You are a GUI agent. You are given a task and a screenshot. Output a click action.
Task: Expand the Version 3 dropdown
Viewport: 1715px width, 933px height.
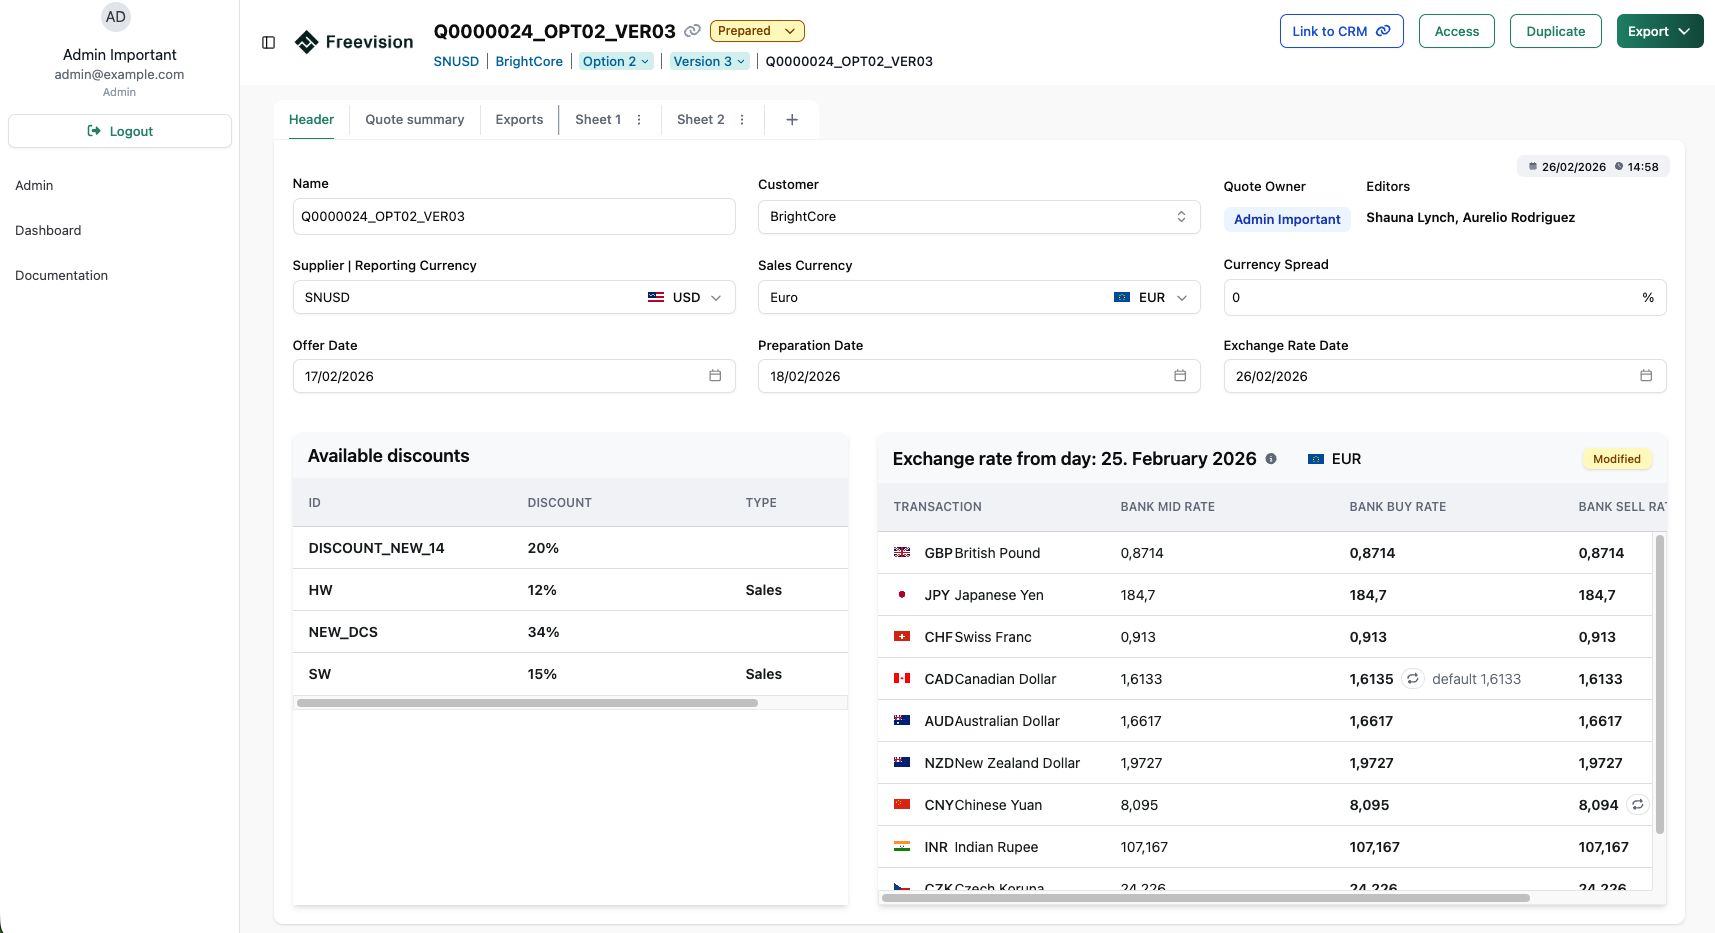[x=709, y=61]
